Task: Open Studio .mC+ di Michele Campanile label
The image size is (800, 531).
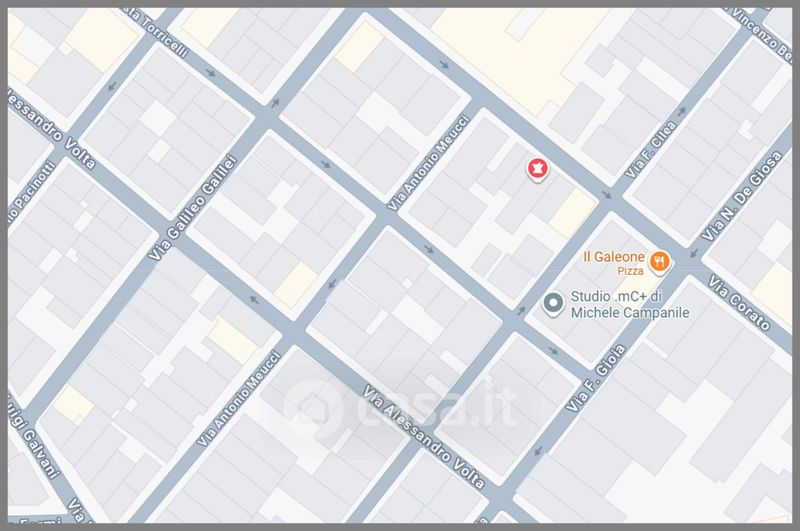Action: pos(630,305)
